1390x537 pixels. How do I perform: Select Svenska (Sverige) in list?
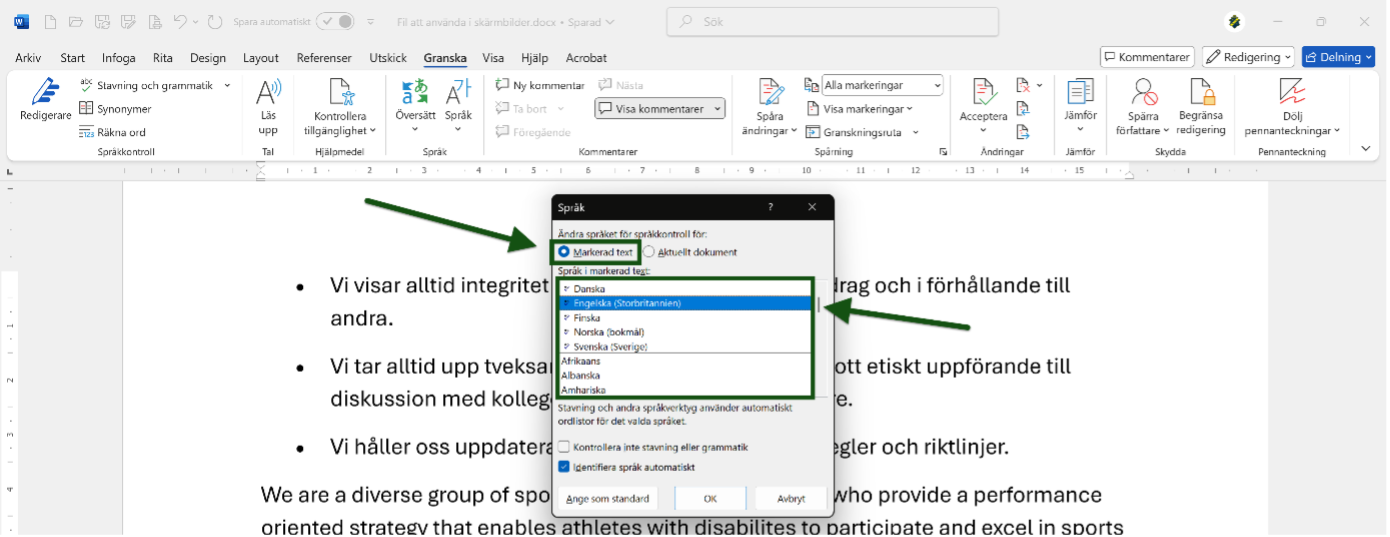[x=685, y=346]
